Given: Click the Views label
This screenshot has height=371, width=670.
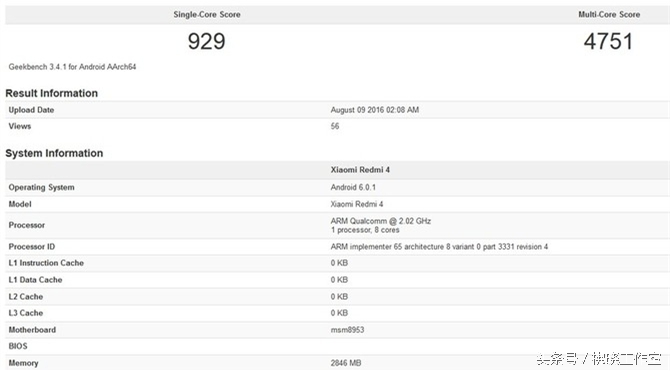Looking at the screenshot, I should click(20, 126).
